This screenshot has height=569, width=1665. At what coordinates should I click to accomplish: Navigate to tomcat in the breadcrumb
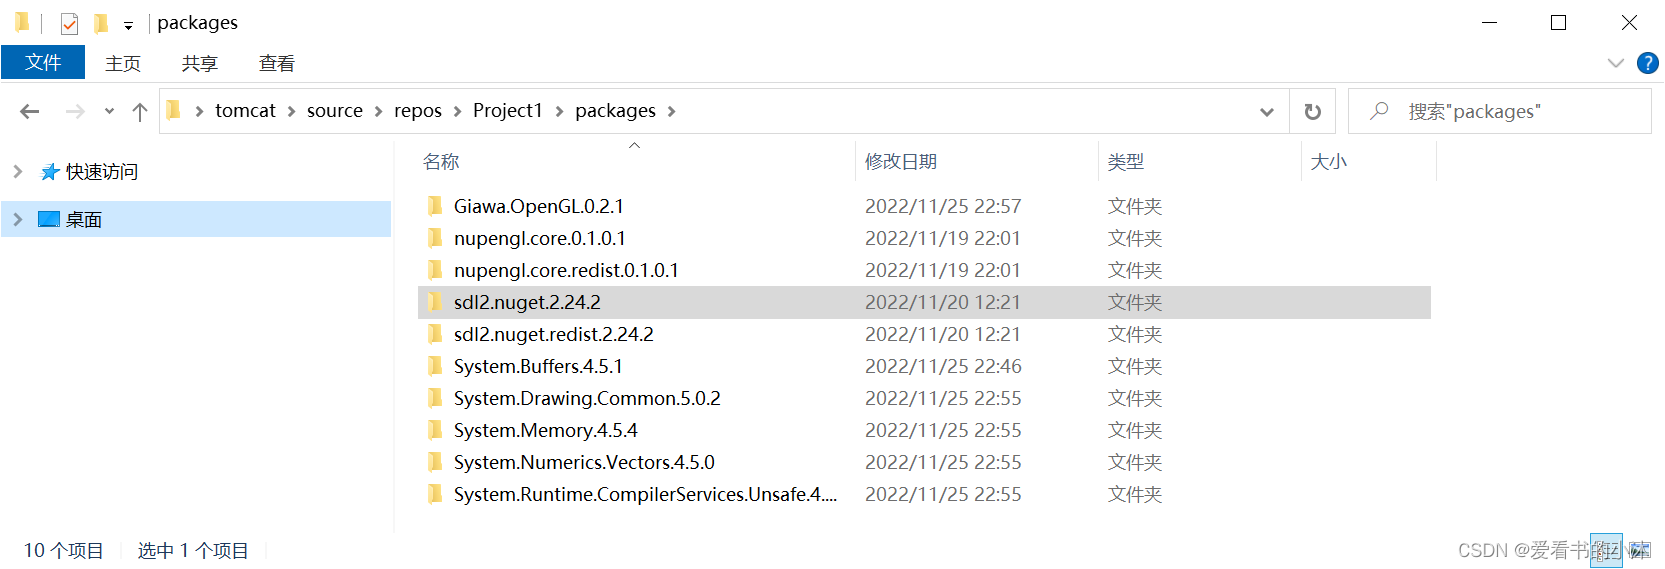tap(245, 110)
